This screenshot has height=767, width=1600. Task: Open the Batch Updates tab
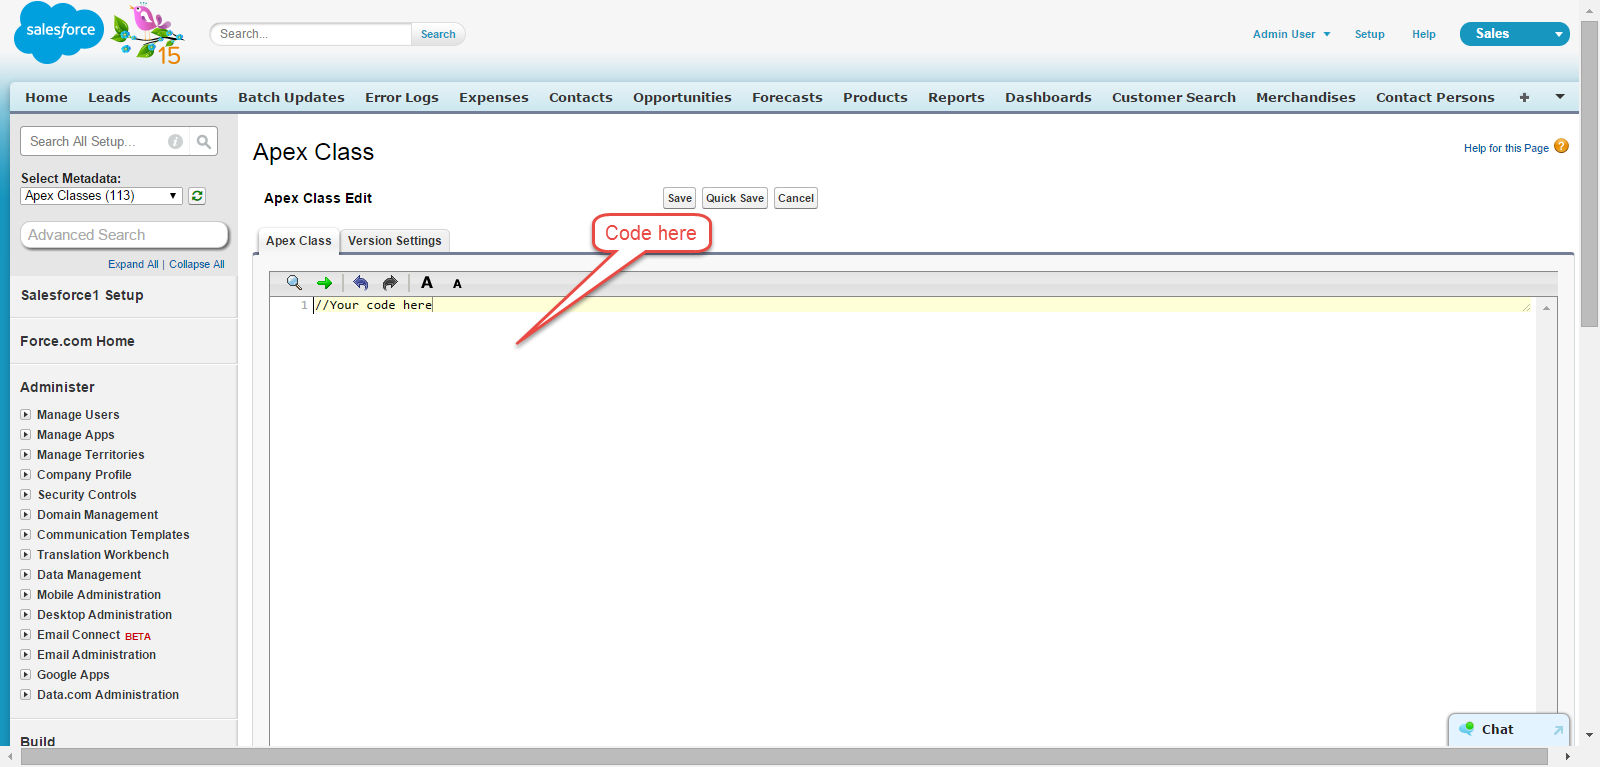[291, 97]
